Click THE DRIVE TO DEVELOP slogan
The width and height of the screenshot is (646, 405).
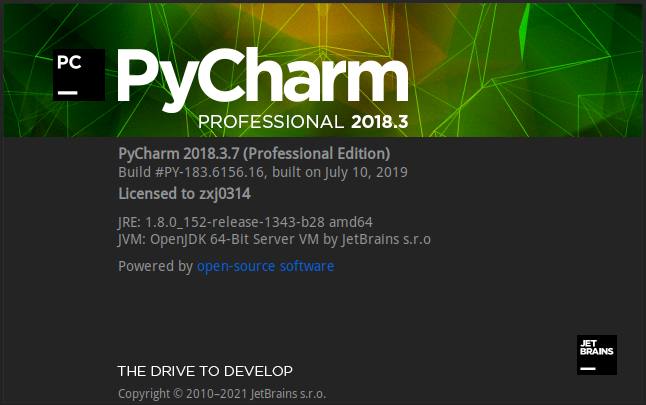pyautogui.click(x=205, y=371)
